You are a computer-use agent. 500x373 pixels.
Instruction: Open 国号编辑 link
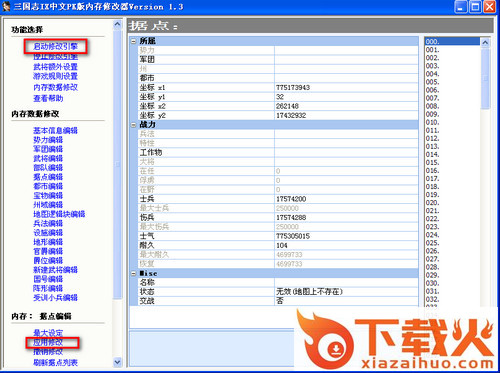click(48, 279)
